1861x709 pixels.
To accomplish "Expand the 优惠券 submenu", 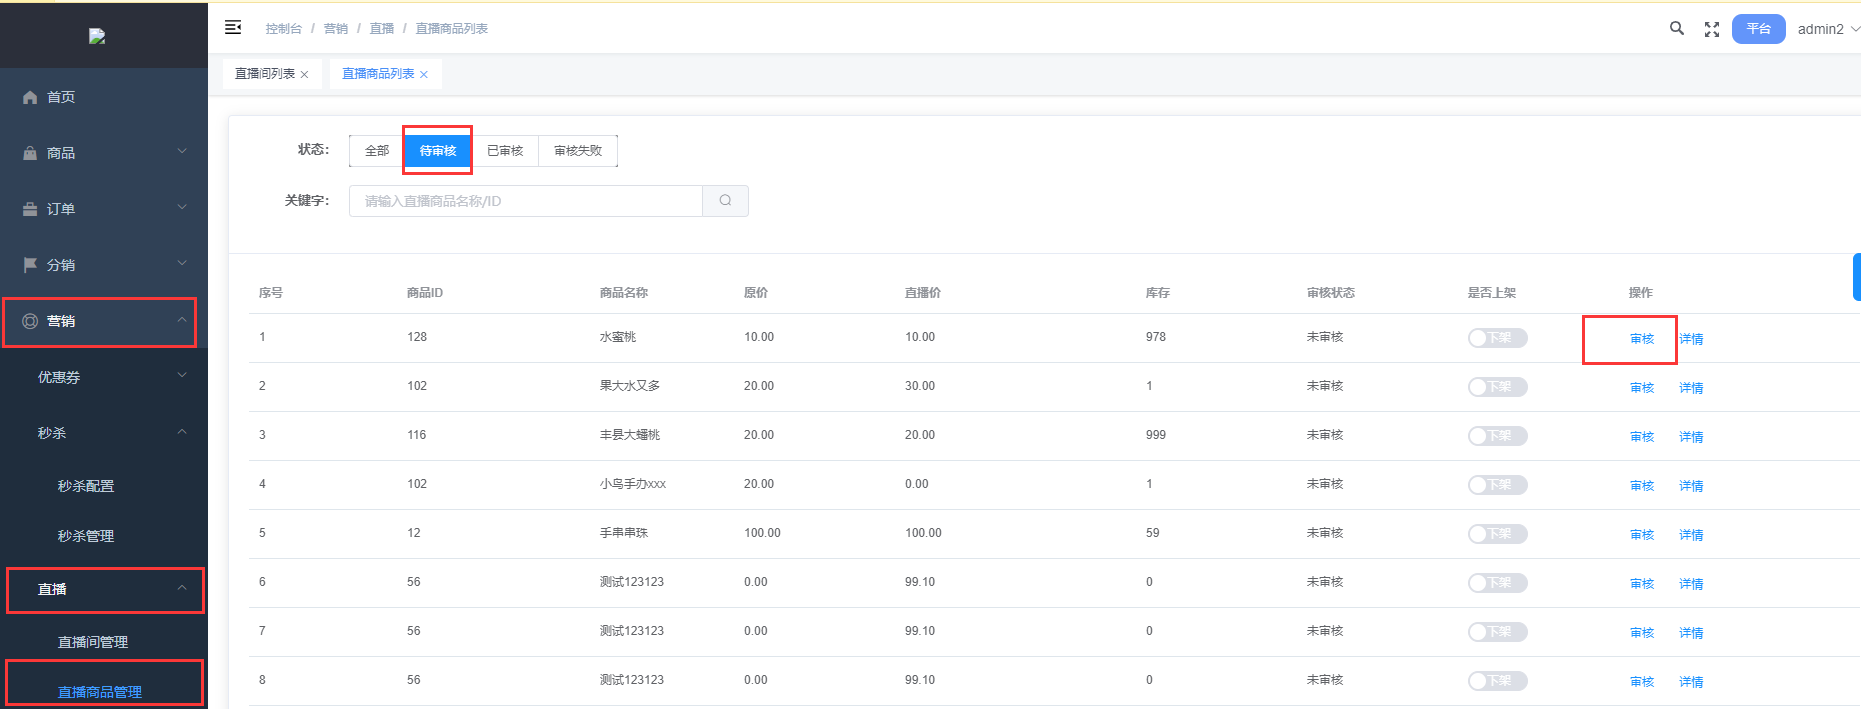I will point(110,377).
